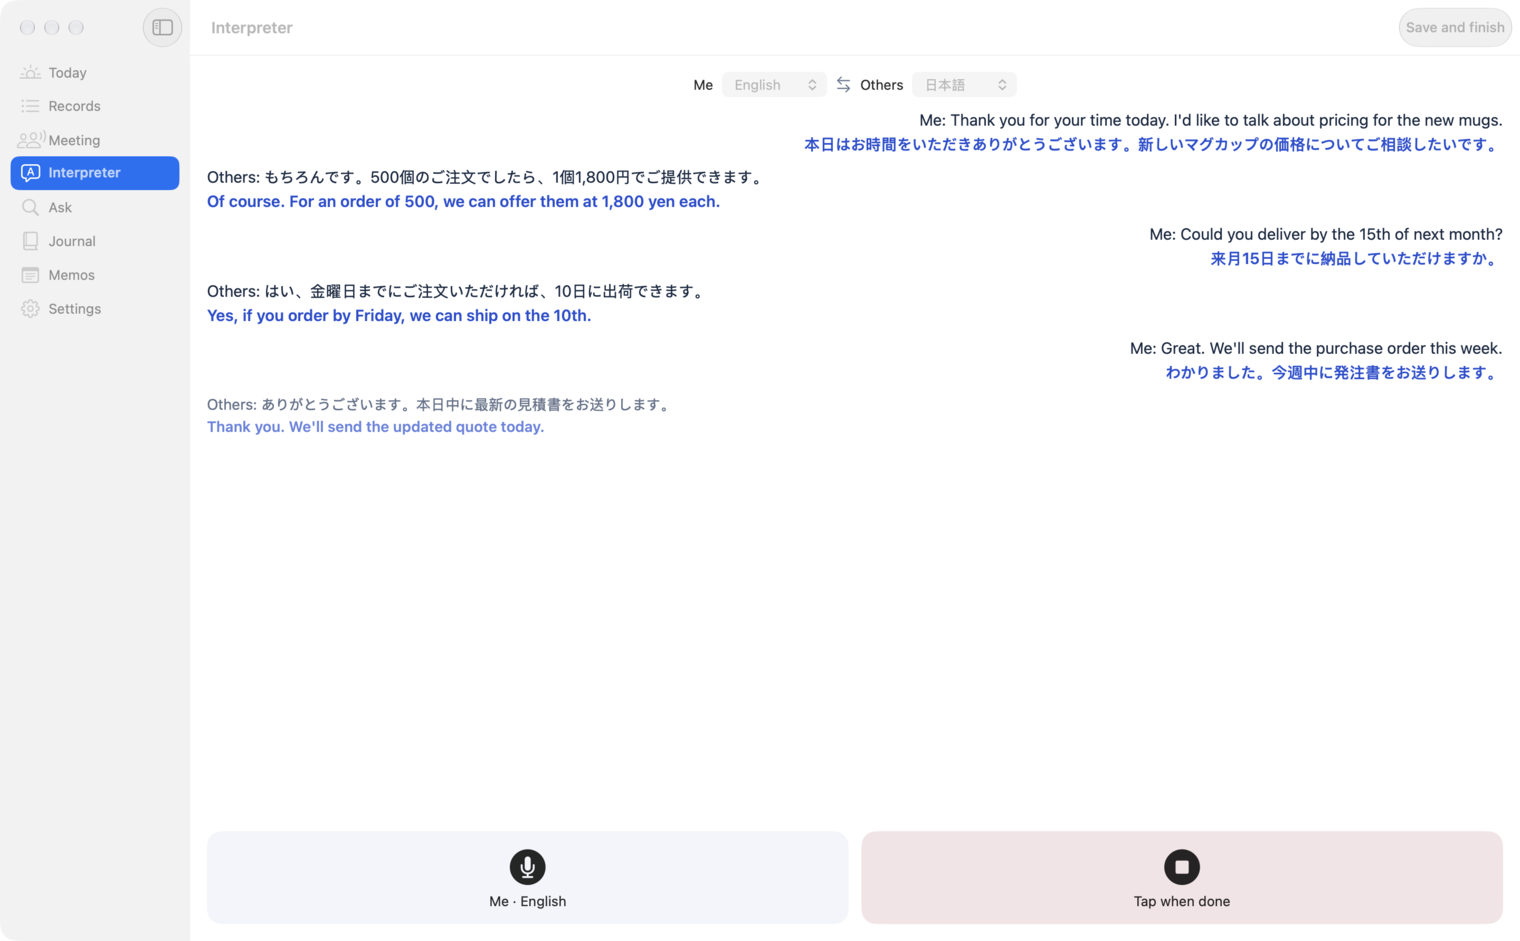Viewport: 1520px width, 941px height.
Task: Open the Me language dropdown (English)
Action: click(x=774, y=85)
